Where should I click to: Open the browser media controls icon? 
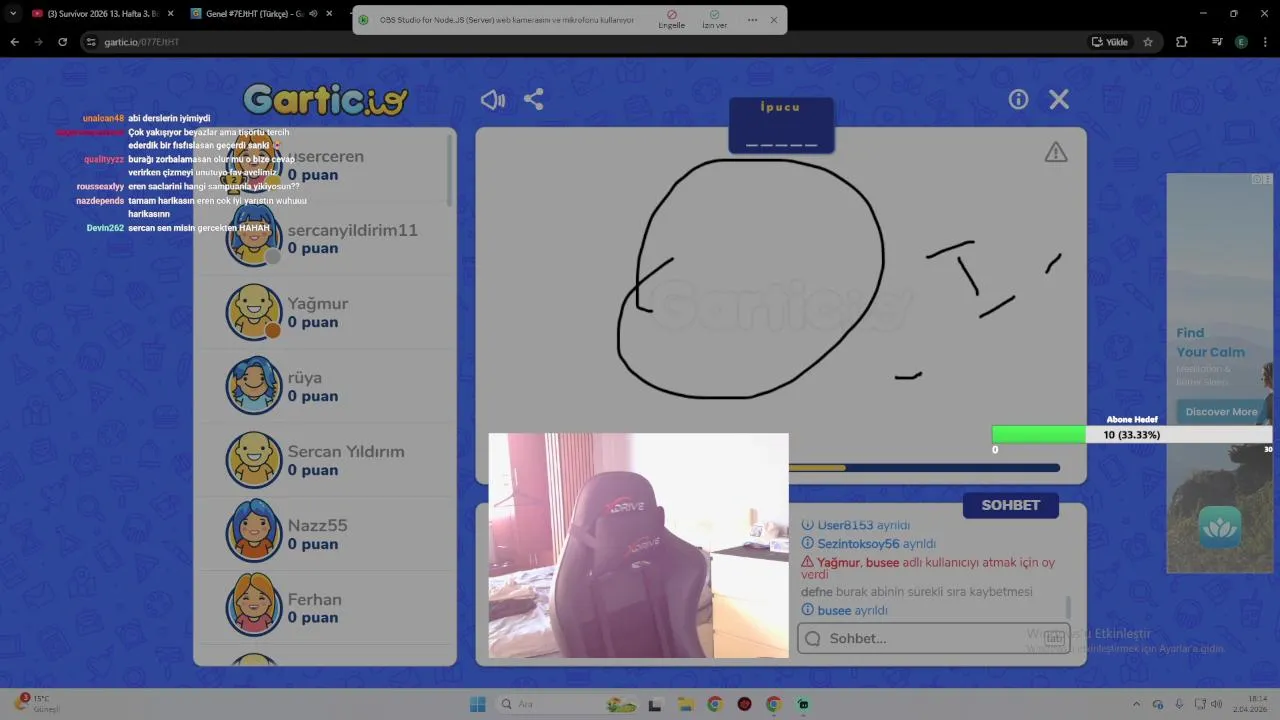click(1217, 42)
